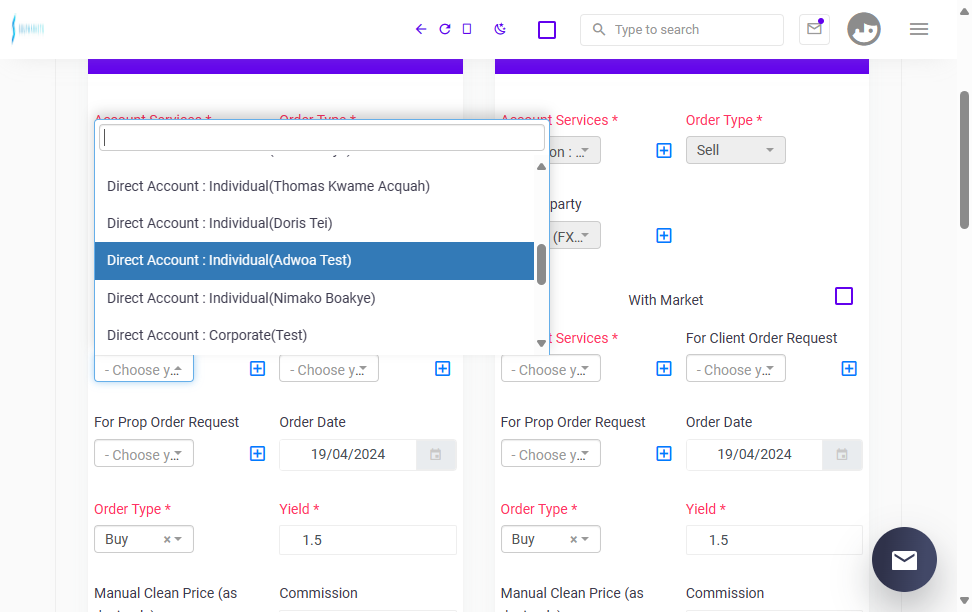
Task: Click dropdown list scroll down arrow
Action: tap(541, 343)
